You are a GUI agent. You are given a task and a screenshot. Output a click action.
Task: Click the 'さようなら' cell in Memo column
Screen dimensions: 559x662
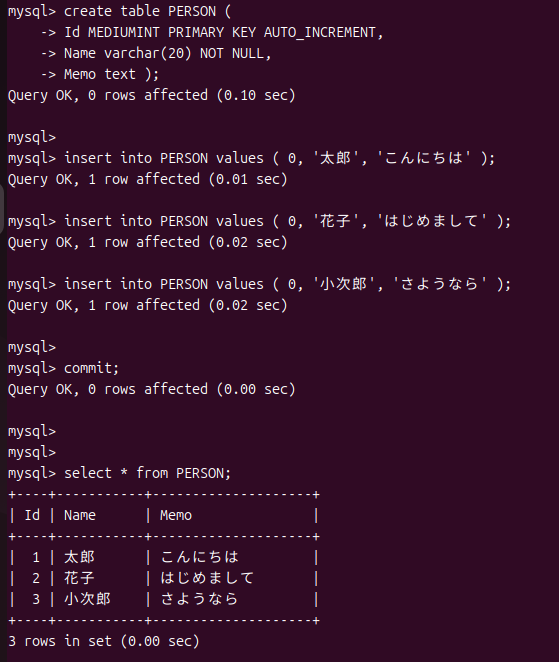[x=199, y=600]
